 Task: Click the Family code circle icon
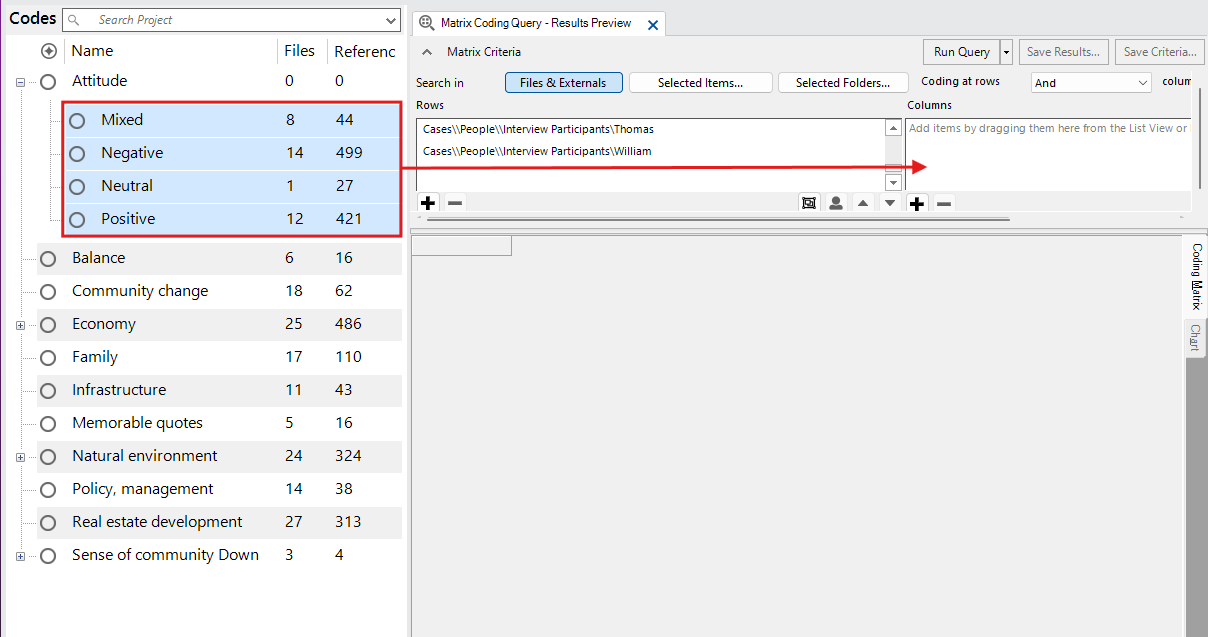[x=48, y=358]
